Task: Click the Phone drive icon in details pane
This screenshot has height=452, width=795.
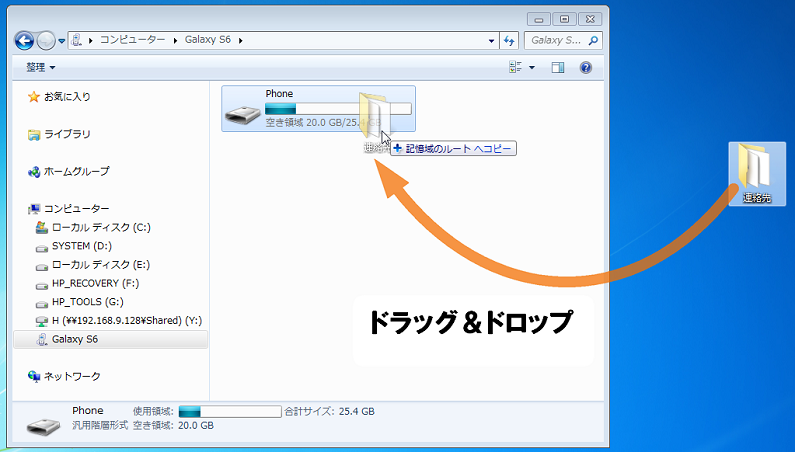Action: (x=44, y=426)
